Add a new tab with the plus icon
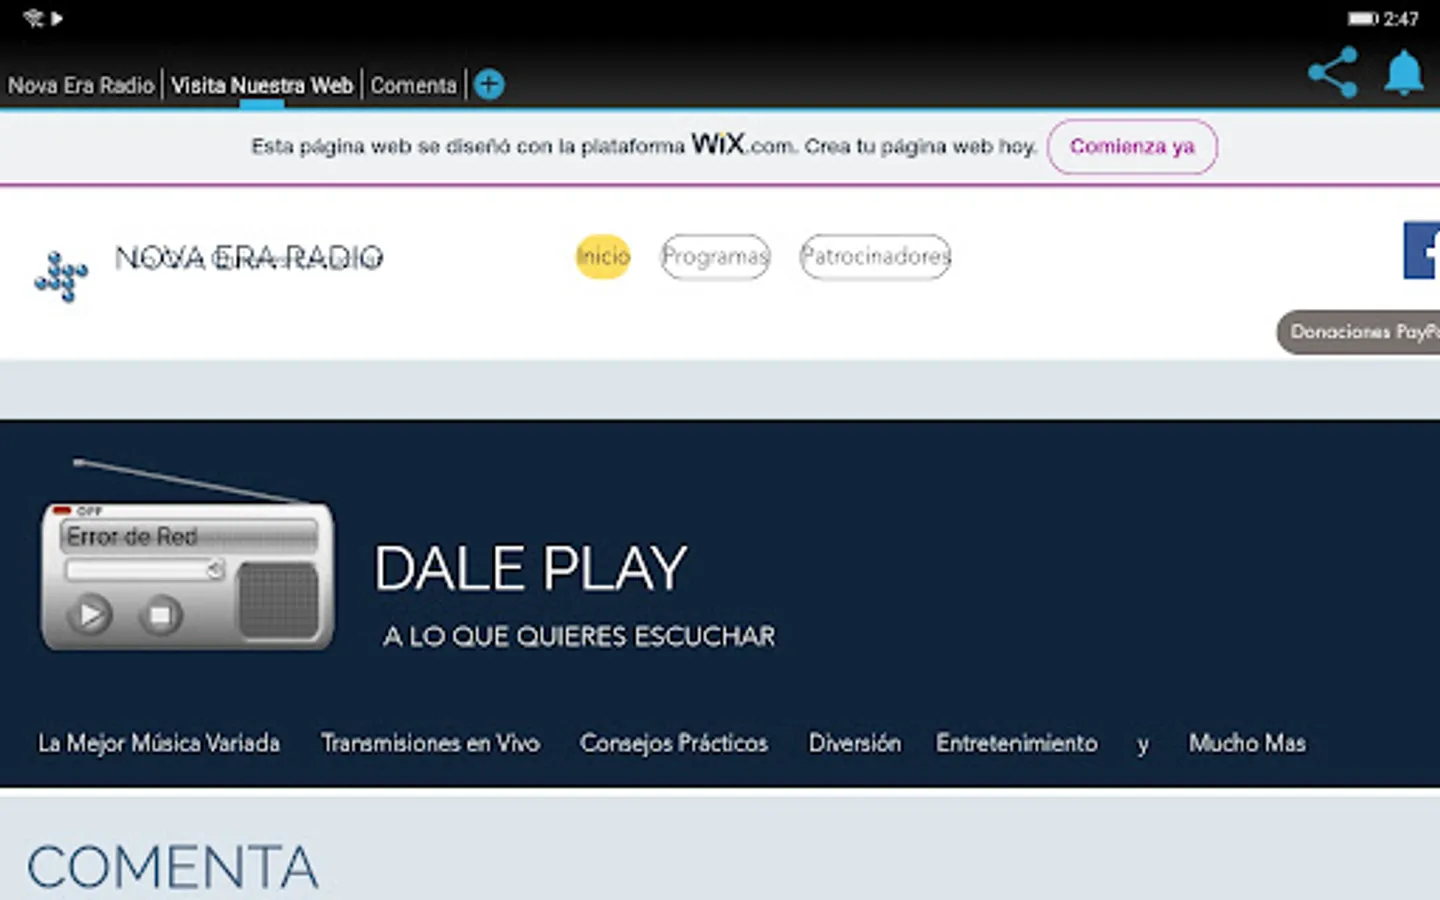Viewport: 1440px width, 900px height. [489, 84]
